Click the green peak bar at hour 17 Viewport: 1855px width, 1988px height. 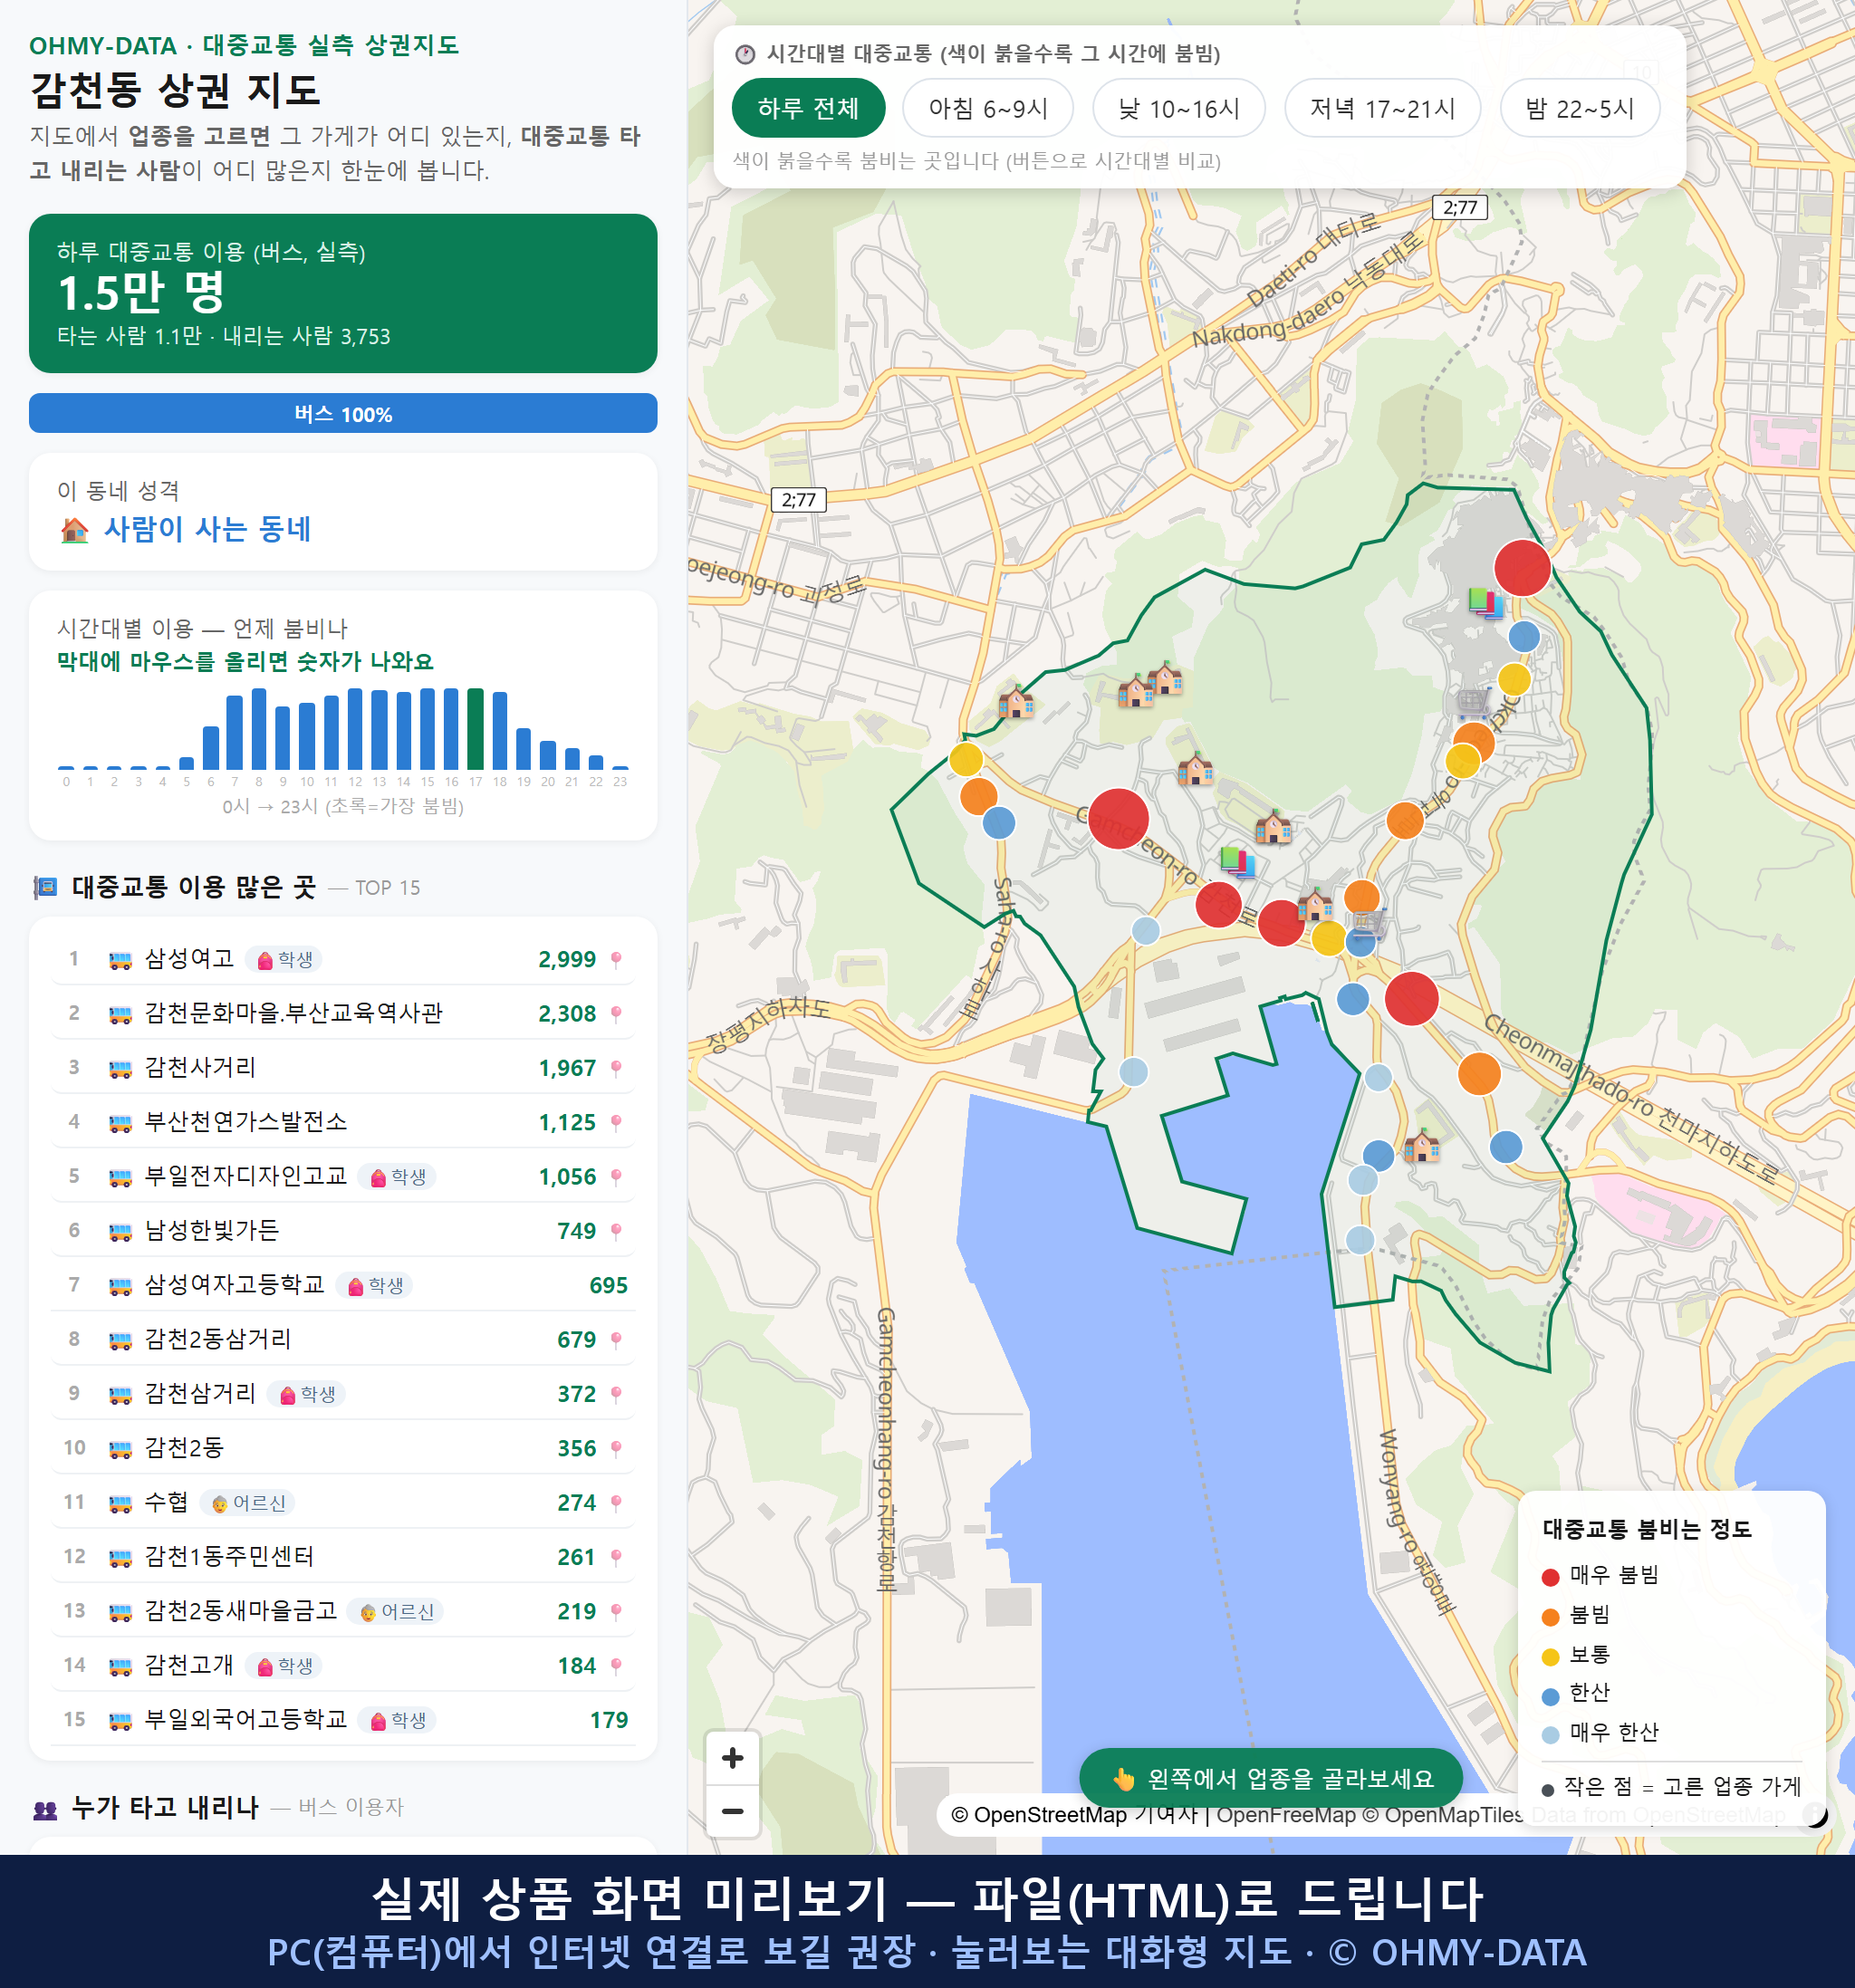coord(476,729)
